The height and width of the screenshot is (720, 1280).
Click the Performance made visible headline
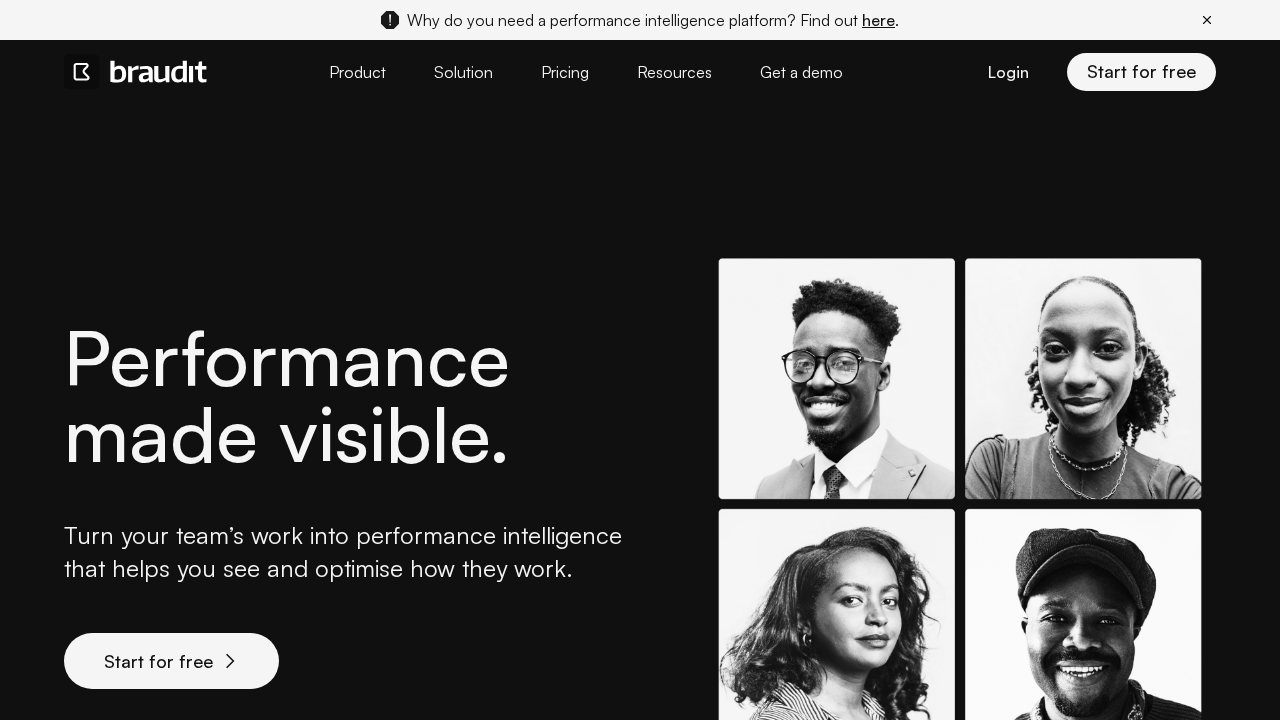click(287, 397)
